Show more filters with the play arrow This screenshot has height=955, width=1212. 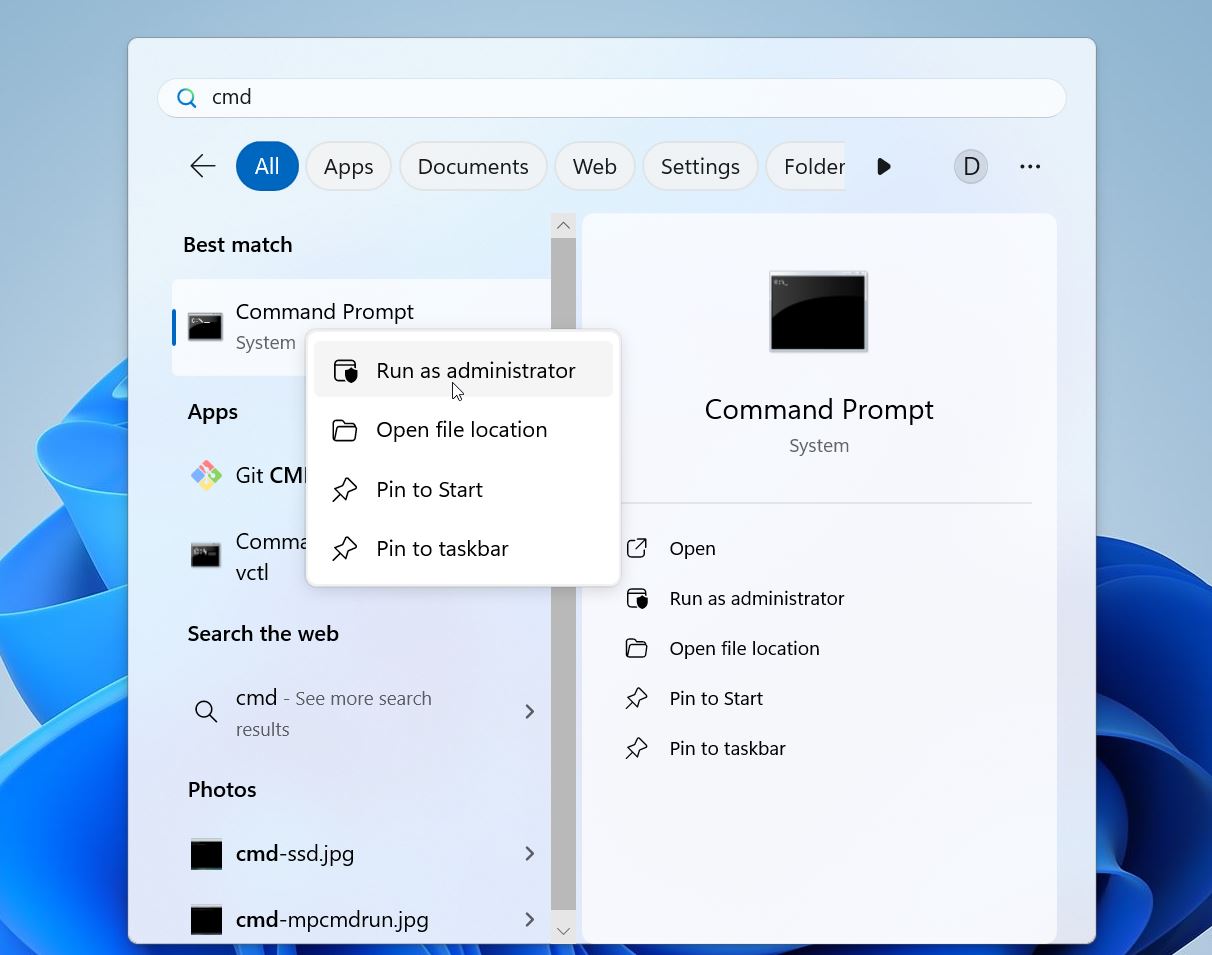point(883,166)
